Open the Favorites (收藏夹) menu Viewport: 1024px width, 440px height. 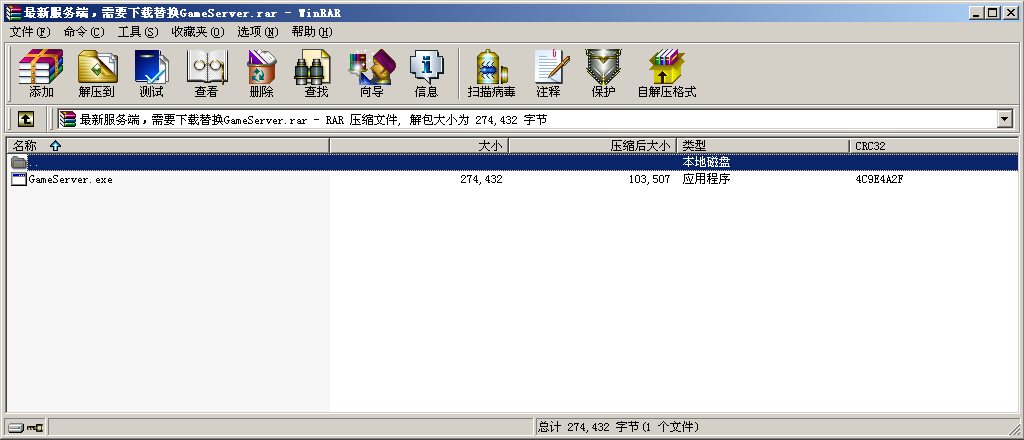tap(197, 32)
